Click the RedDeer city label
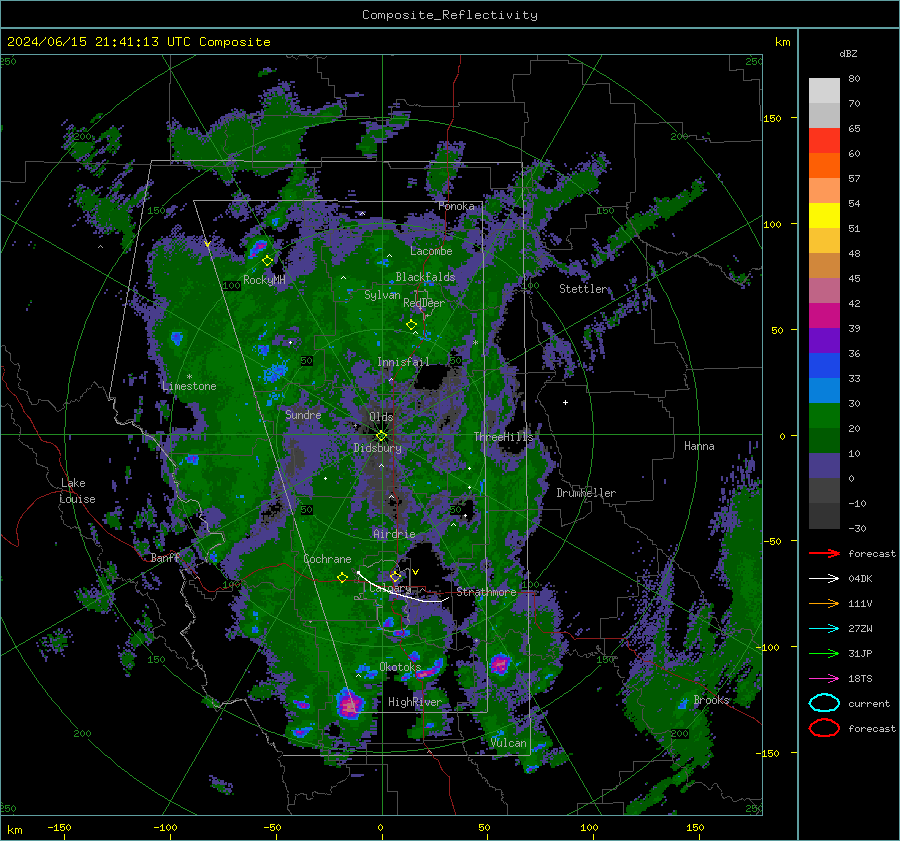The width and height of the screenshot is (900, 841). (424, 303)
